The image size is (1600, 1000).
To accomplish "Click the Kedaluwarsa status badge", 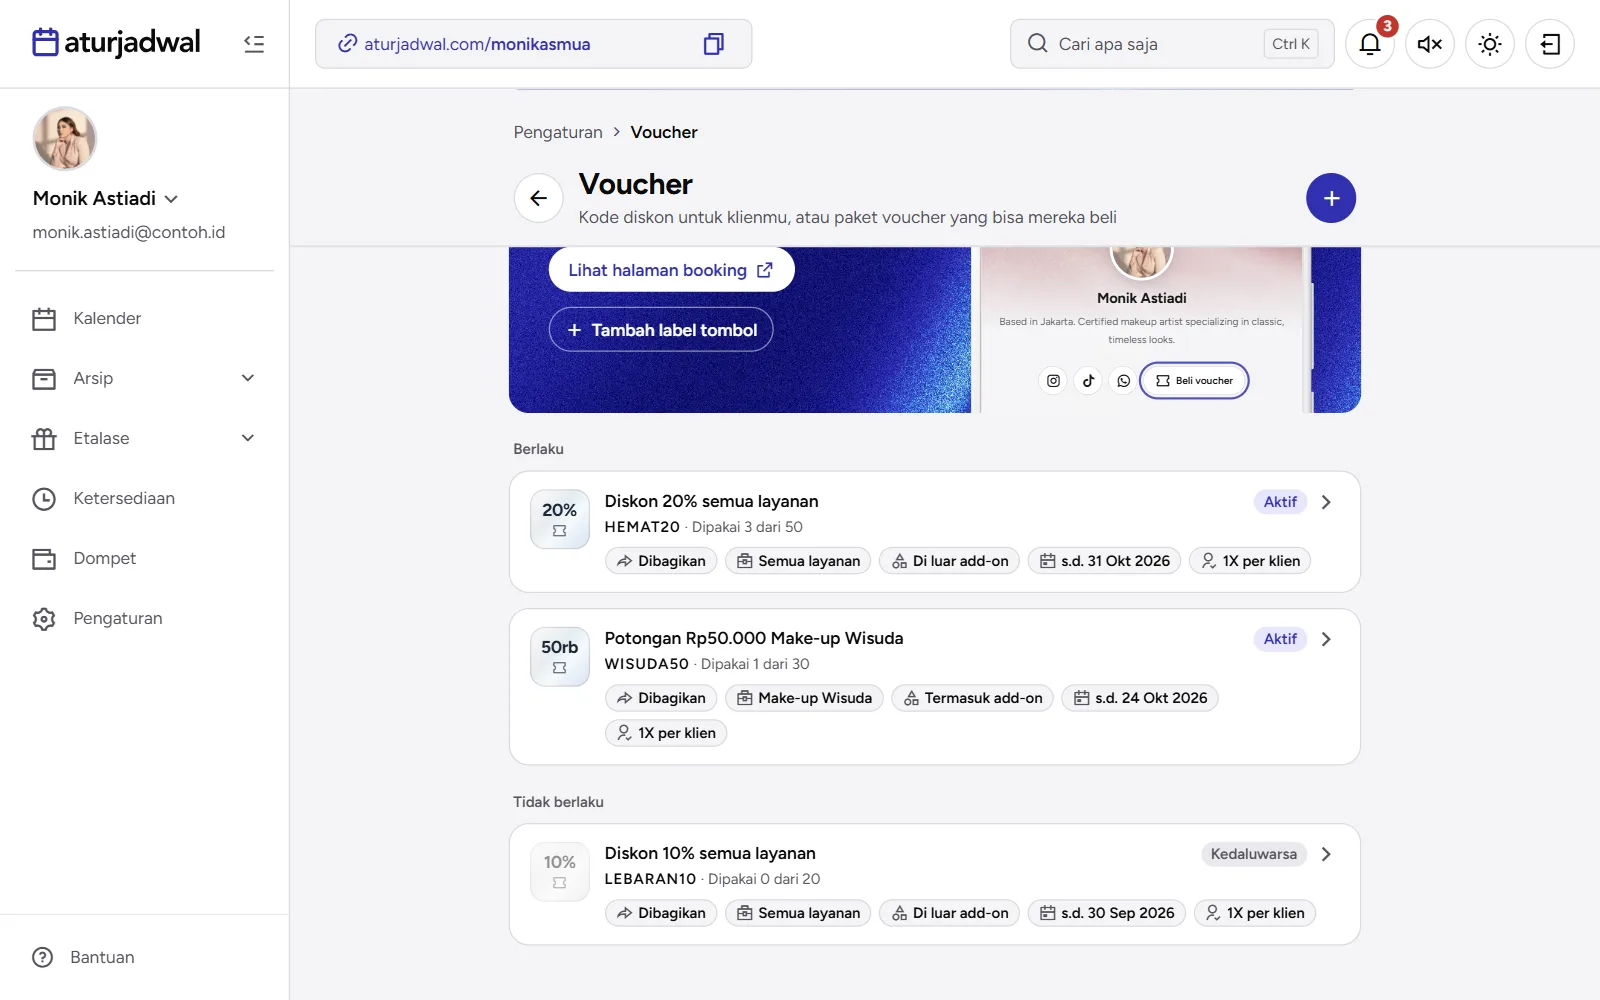I will tap(1254, 854).
